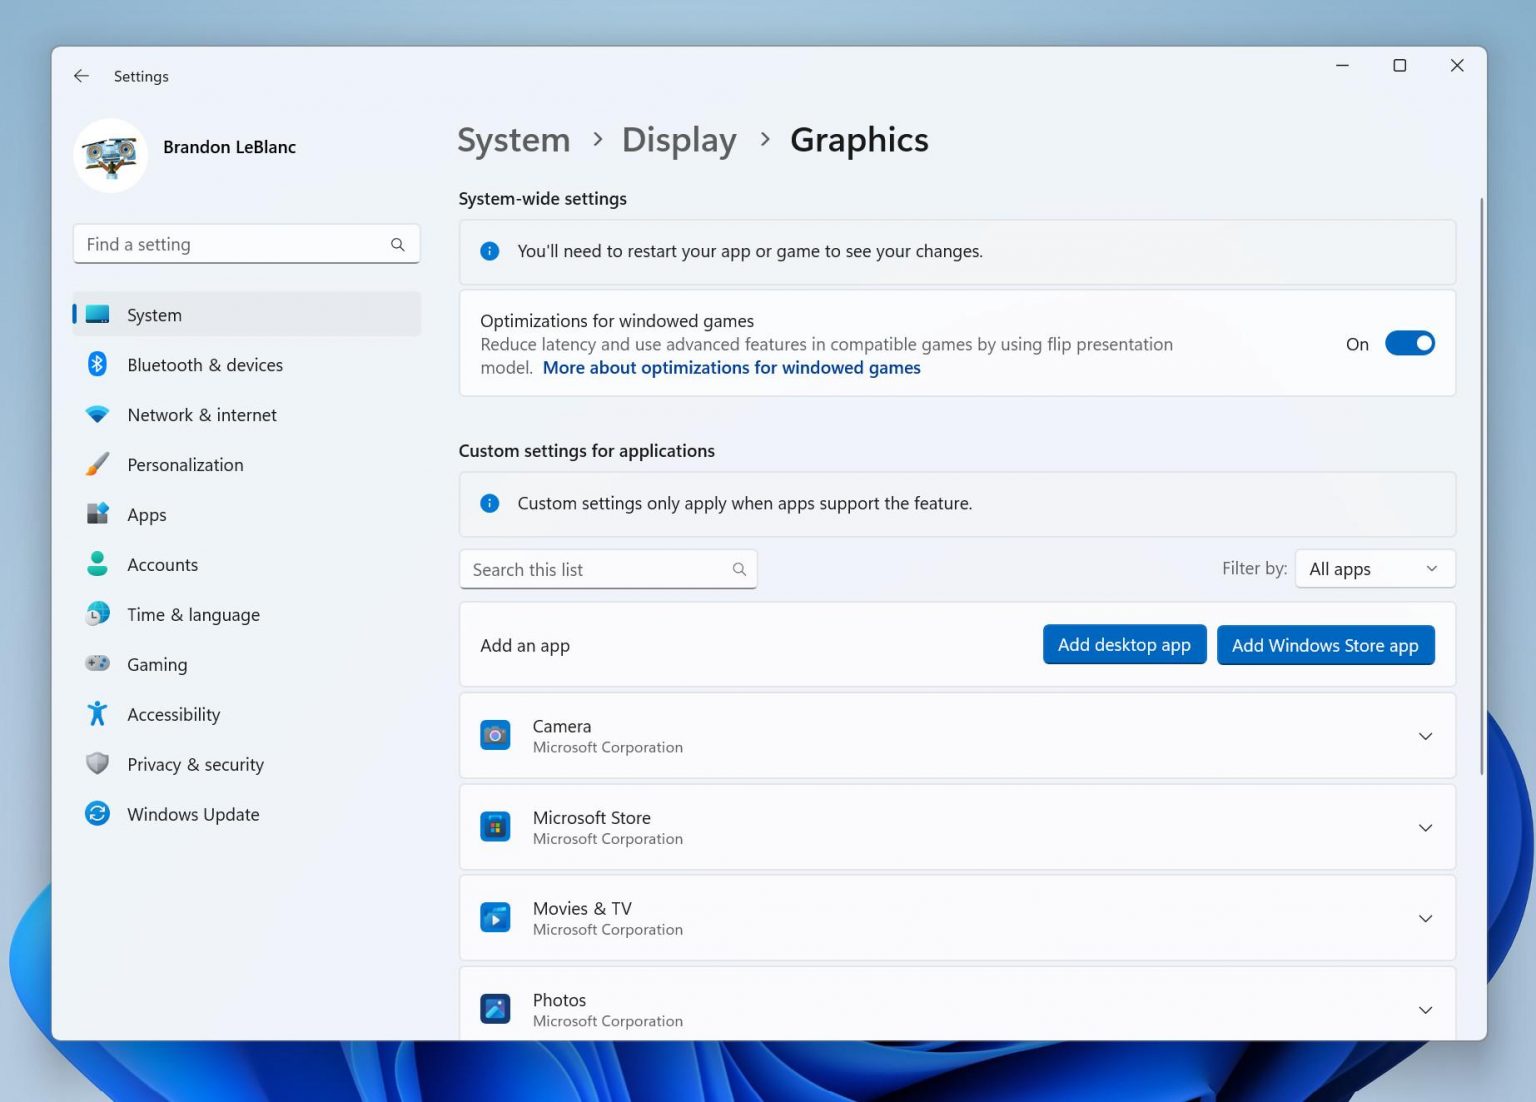Image resolution: width=1536 pixels, height=1102 pixels.
Task: Click the Network & internet globe icon
Action: (x=97, y=414)
